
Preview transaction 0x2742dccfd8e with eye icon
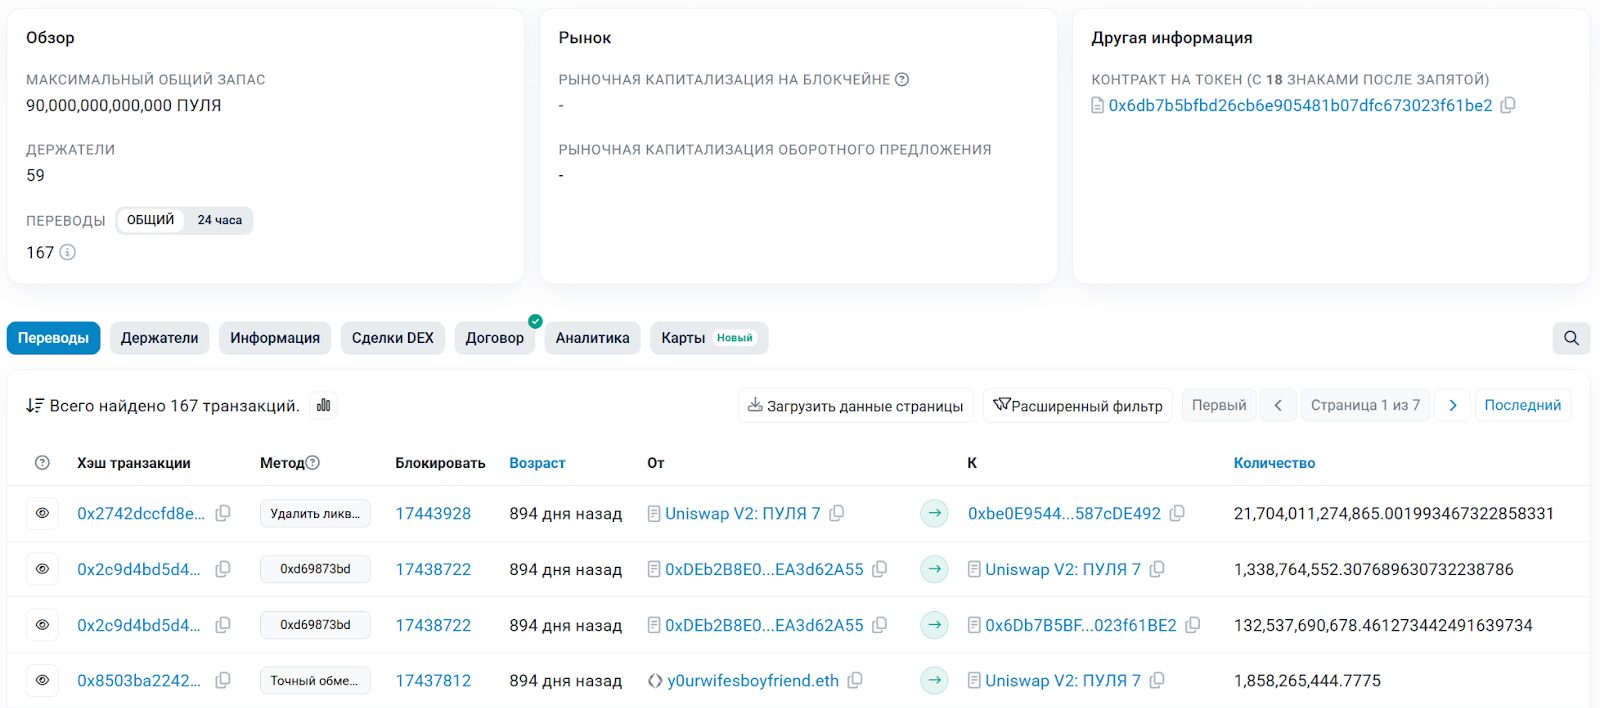click(x=42, y=513)
